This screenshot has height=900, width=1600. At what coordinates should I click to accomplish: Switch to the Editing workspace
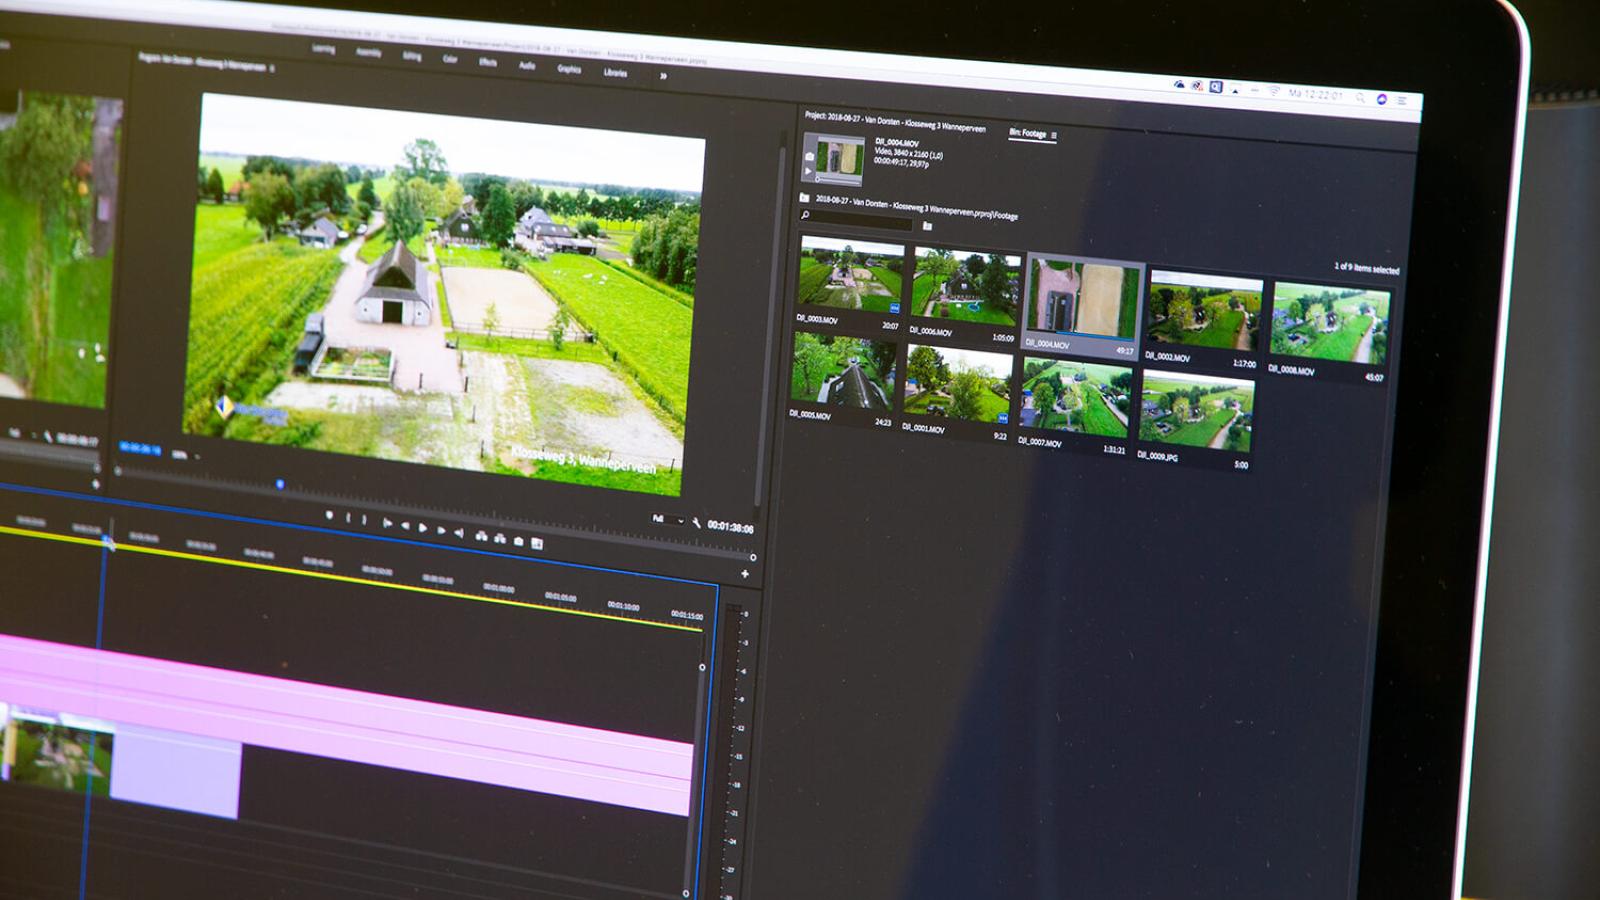tap(412, 56)
